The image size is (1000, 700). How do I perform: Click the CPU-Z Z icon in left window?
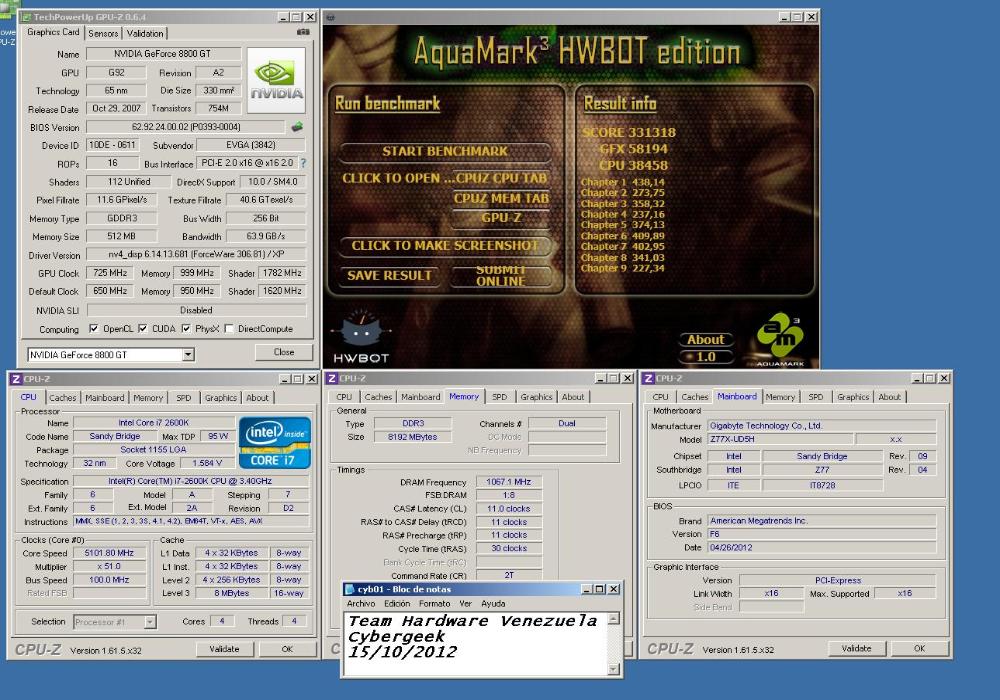point(16,379)
